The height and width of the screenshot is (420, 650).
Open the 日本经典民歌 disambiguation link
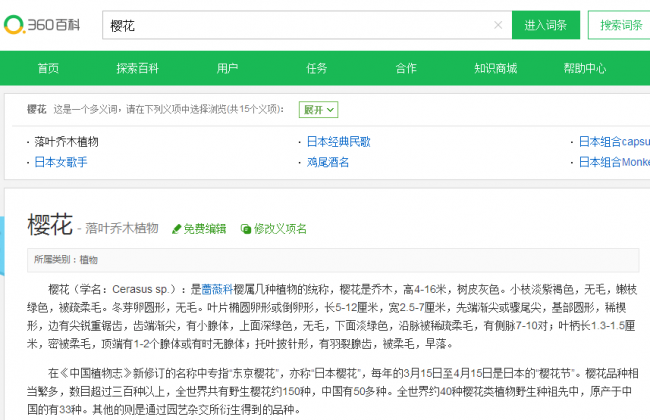[338, 142]
